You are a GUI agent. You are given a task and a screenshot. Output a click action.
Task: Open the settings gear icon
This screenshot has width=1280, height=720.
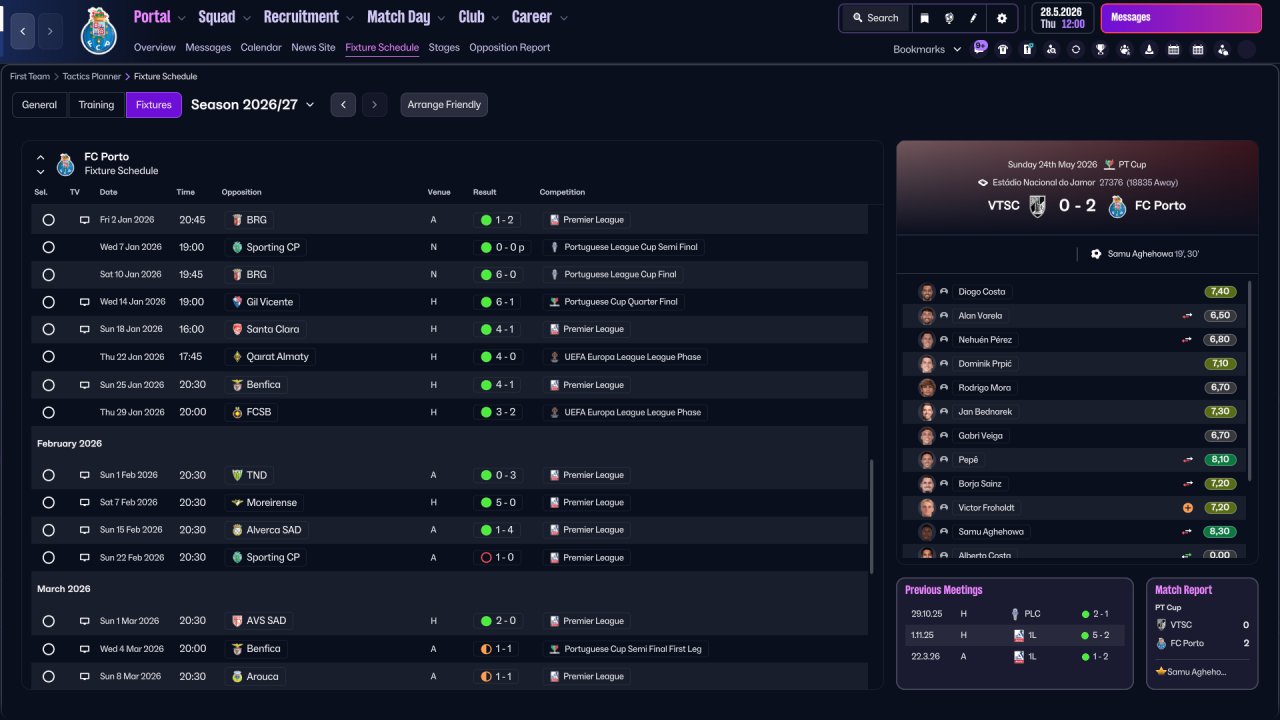pos(1002,18)
